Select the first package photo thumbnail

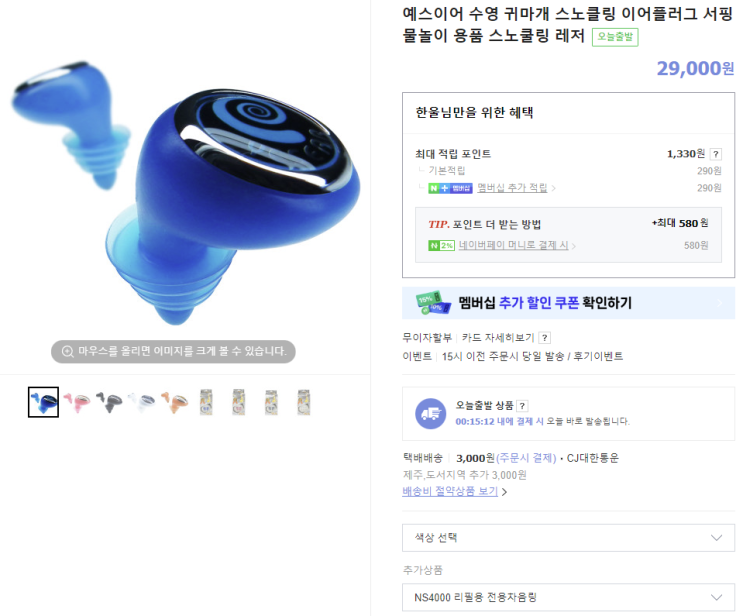click(x=206, y=402)
